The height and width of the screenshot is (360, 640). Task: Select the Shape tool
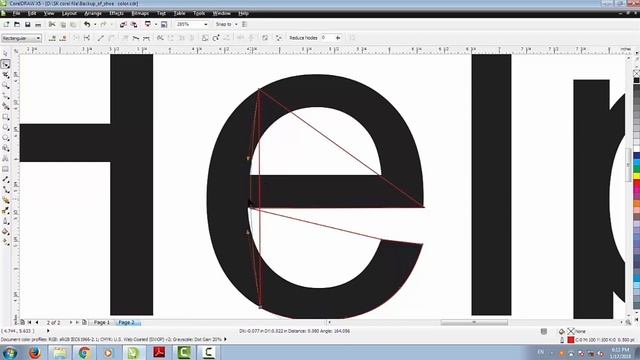pyautogui.click(x=5, y=64)
